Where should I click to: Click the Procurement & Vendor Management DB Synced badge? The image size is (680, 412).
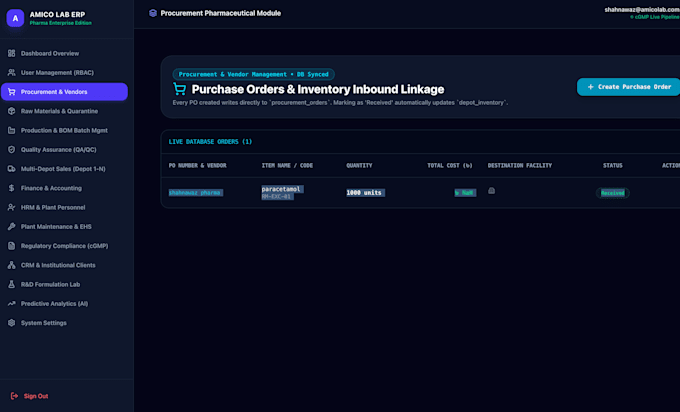pyautogui.click(x=254, y=74)
